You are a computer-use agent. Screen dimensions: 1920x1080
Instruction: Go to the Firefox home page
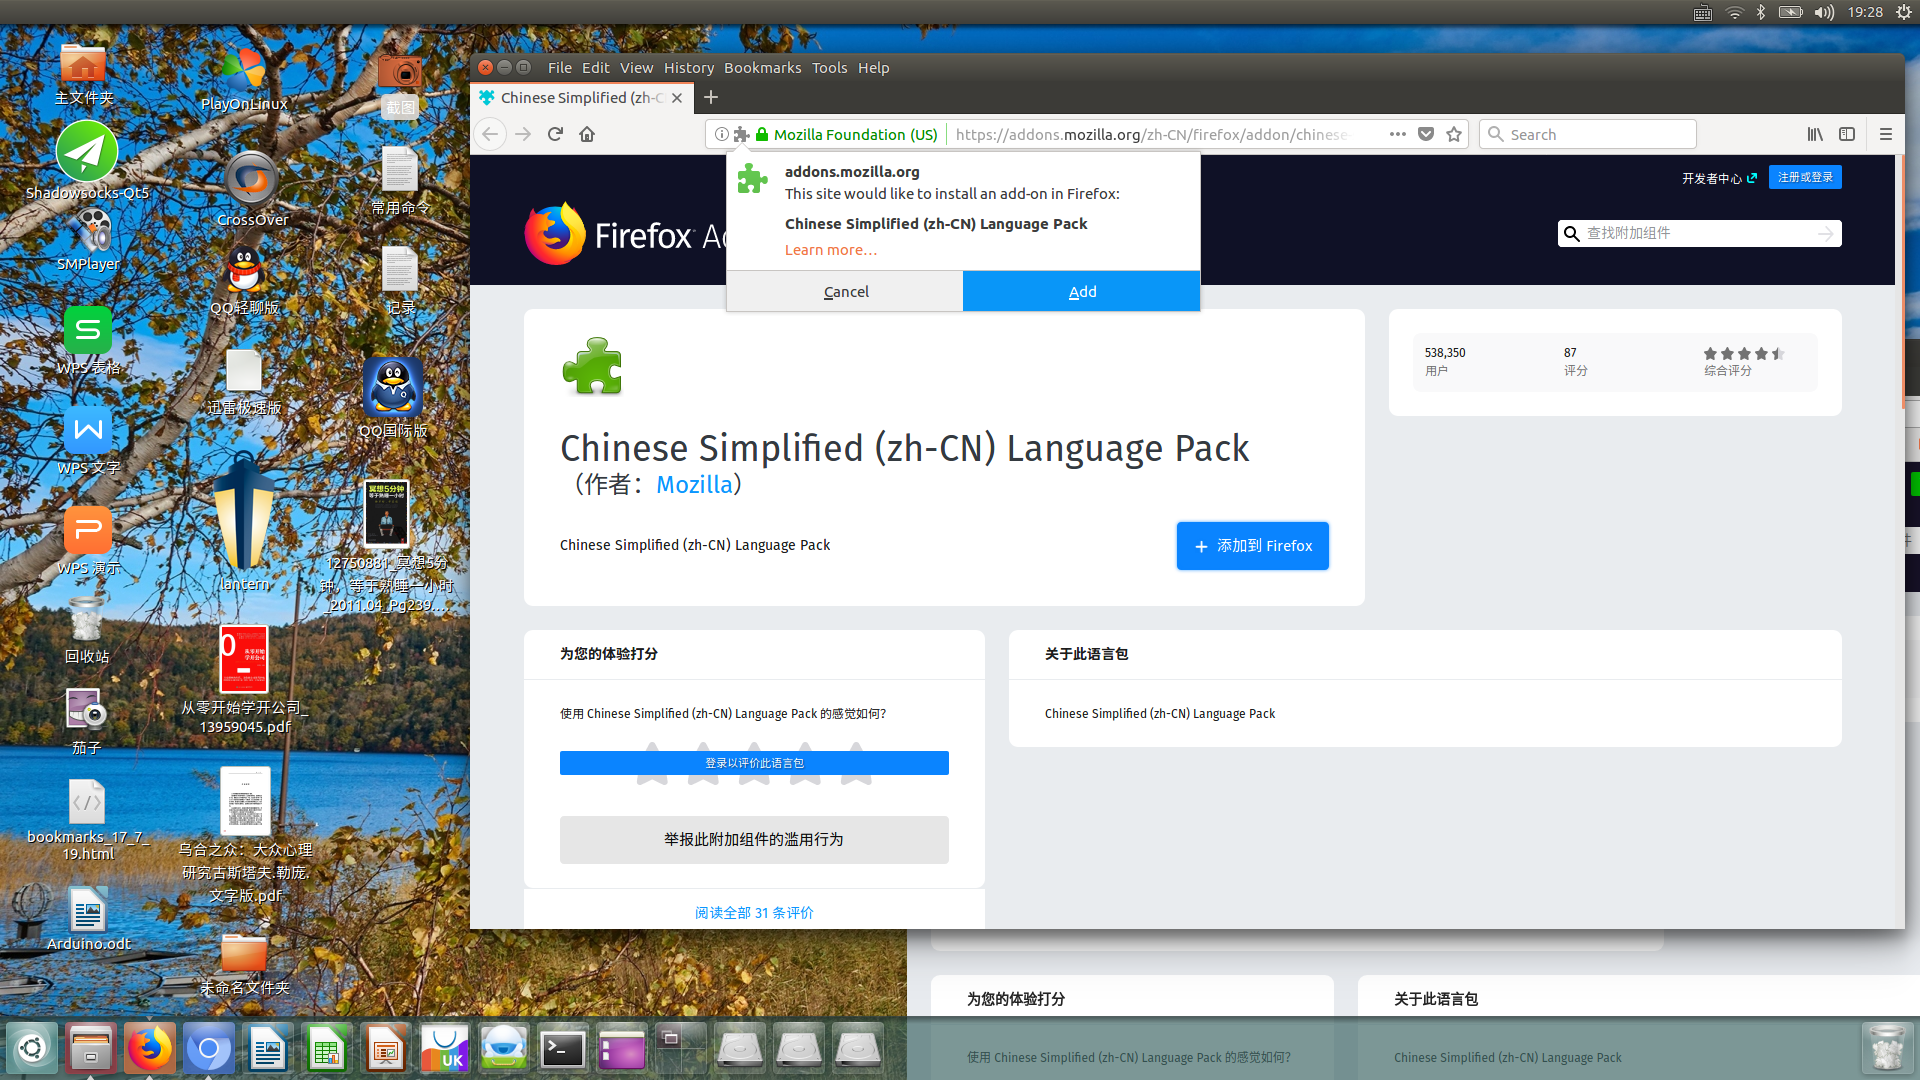click(x=587, y=134)
